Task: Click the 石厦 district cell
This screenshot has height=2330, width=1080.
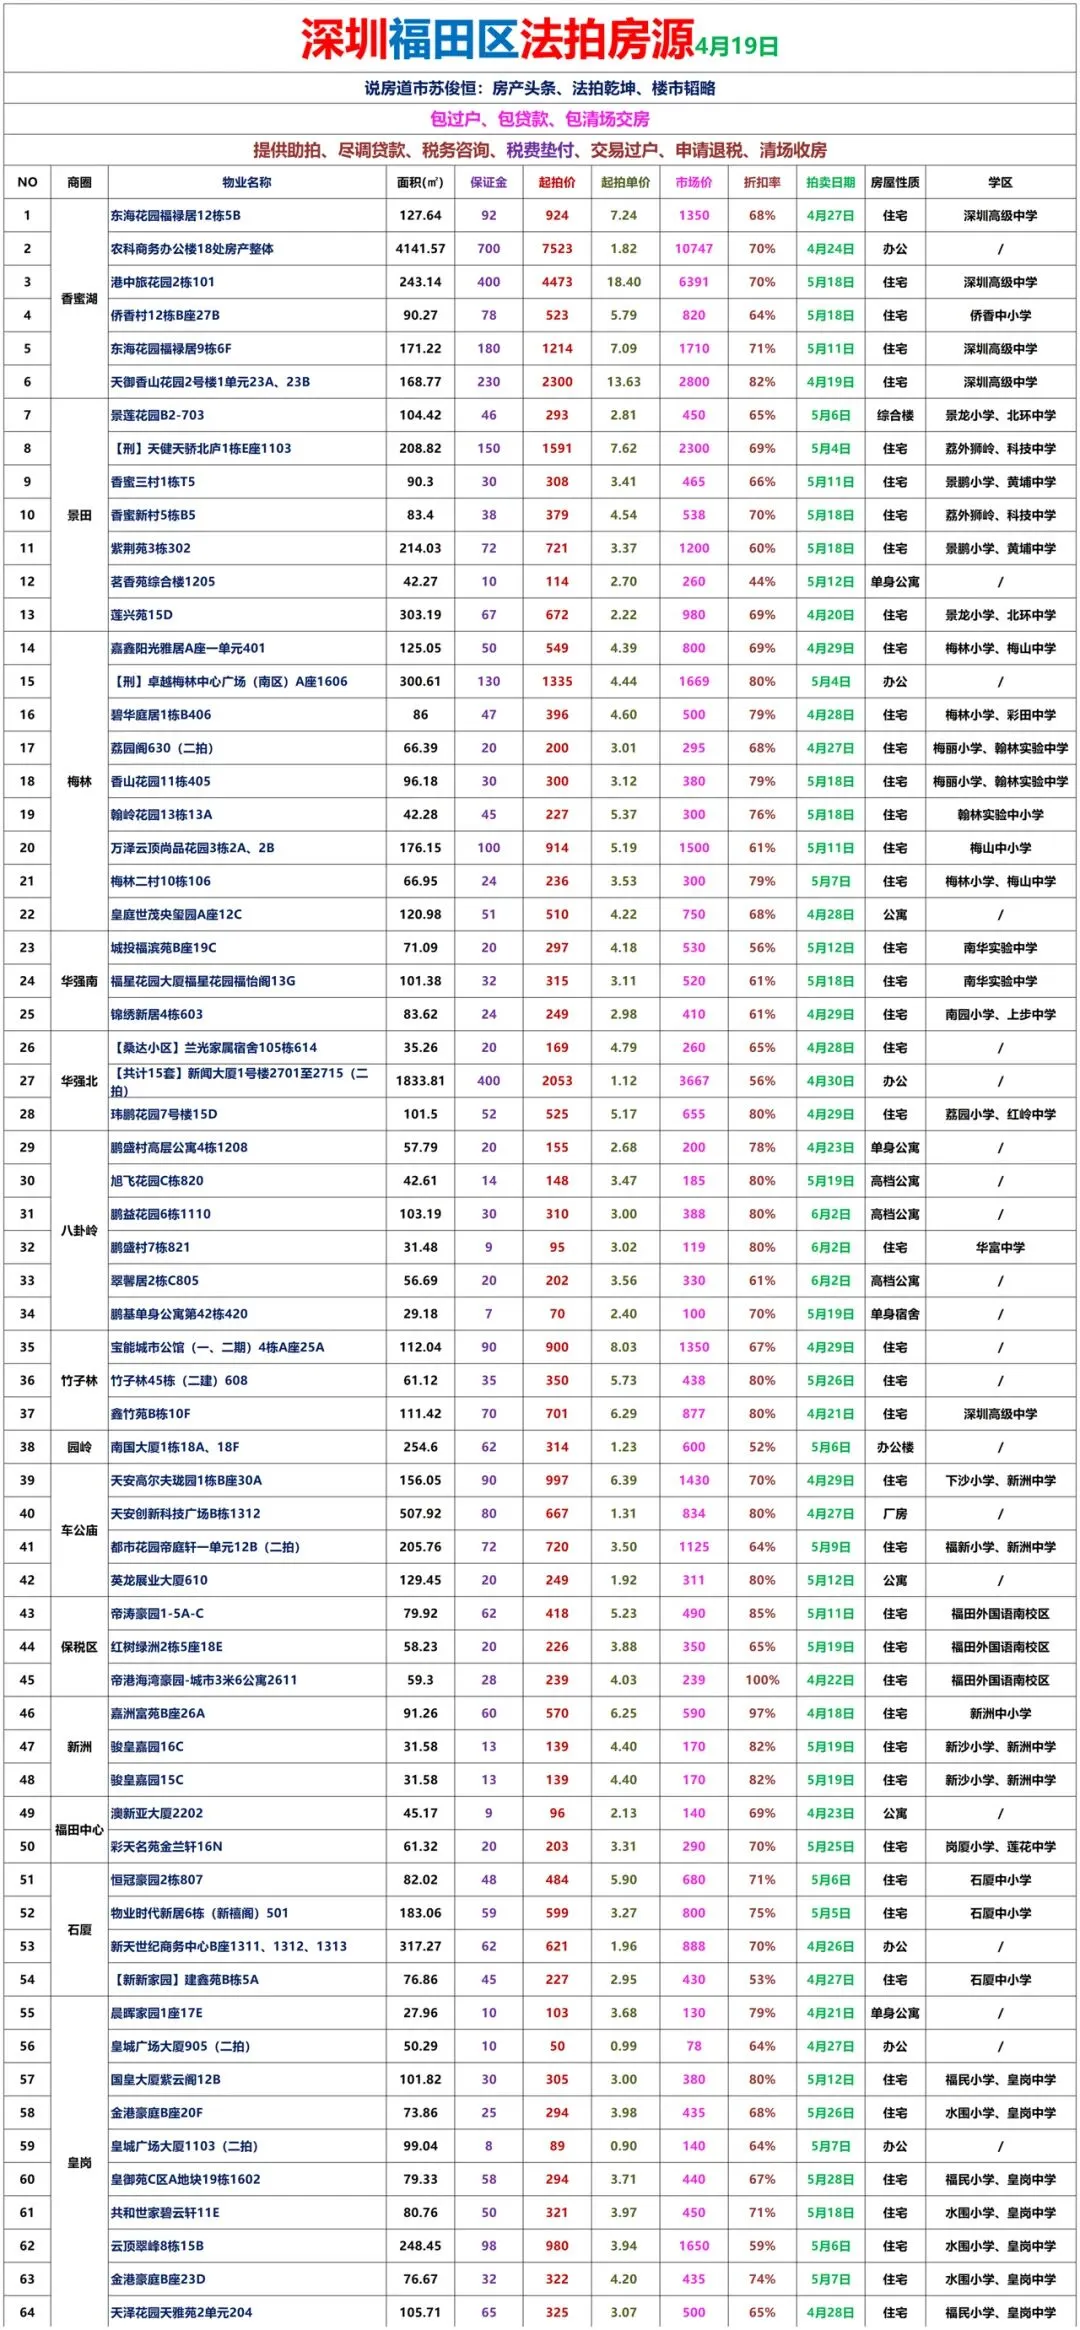Action: [79, 1930]
